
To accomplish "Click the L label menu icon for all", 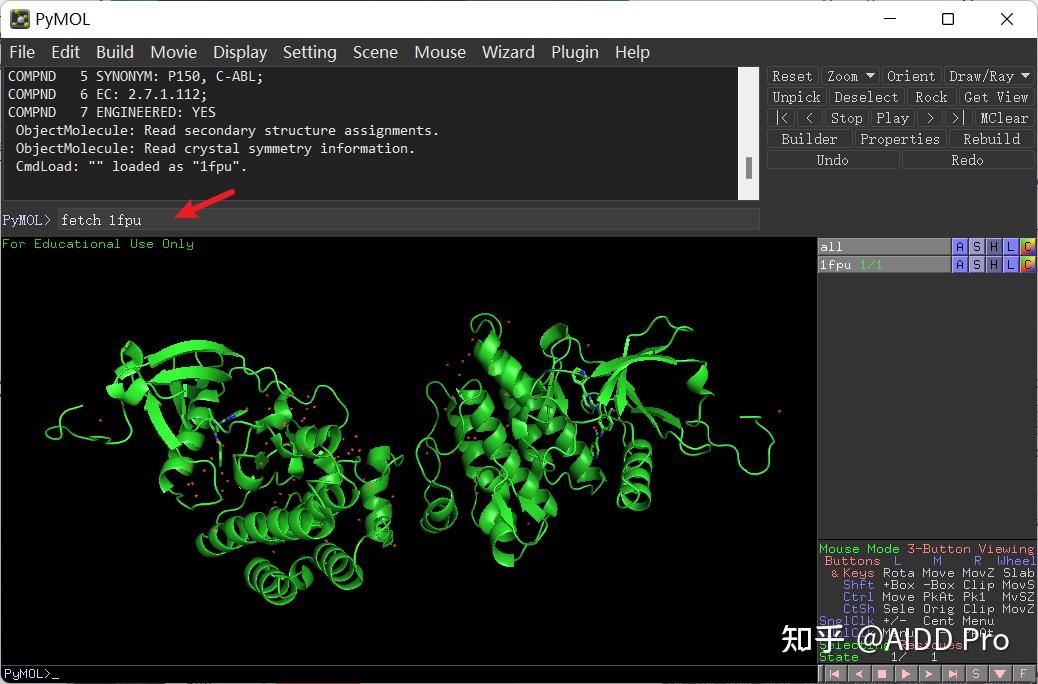I will coord(1010,246).
